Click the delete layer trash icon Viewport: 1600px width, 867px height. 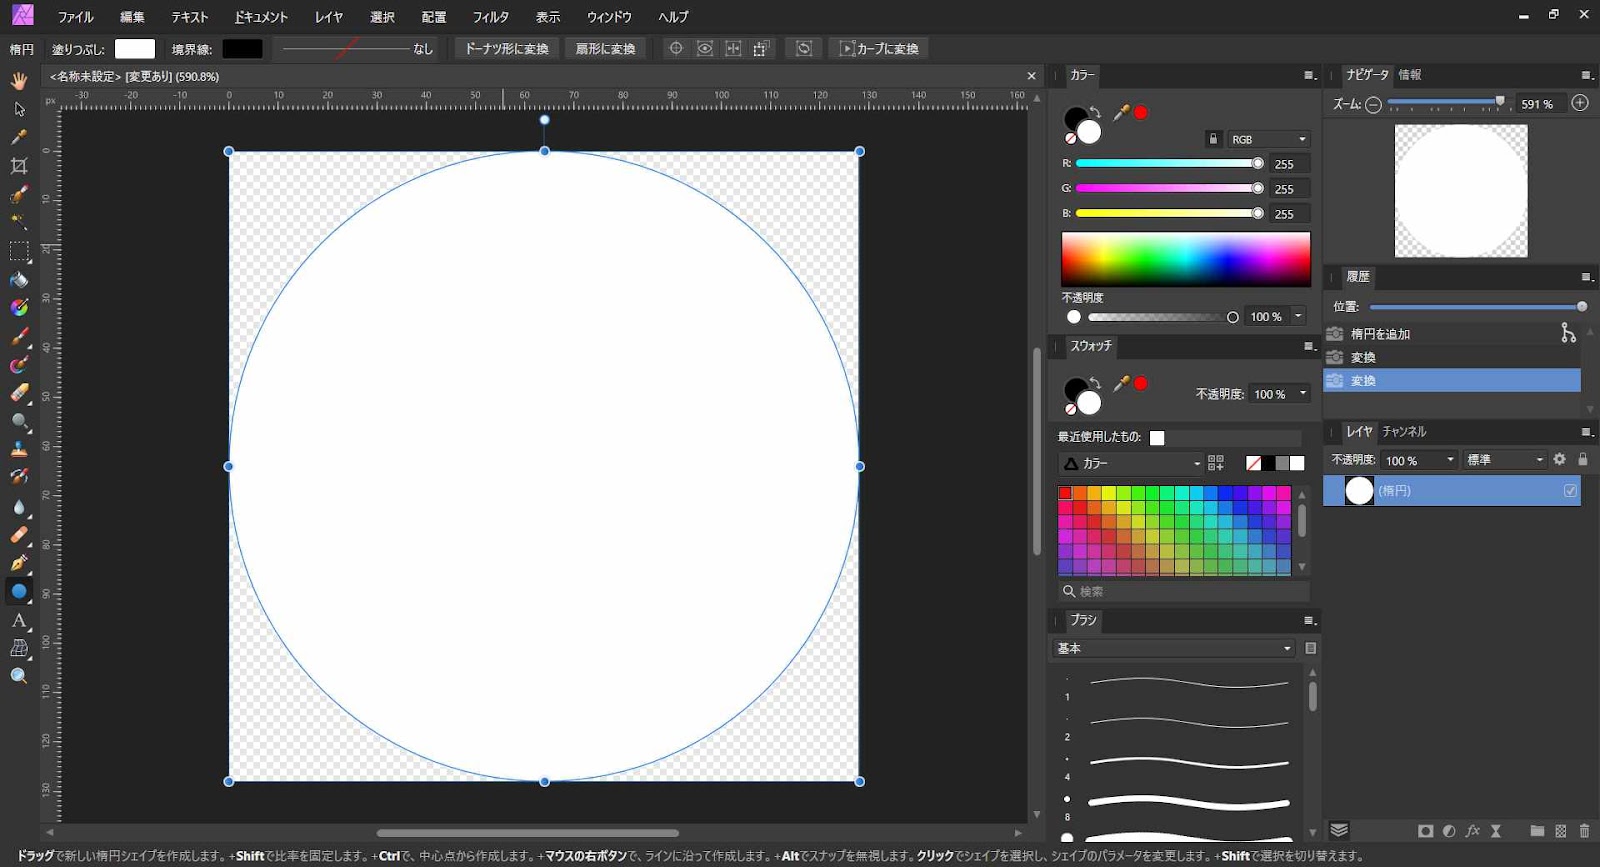pos(1584,831)
